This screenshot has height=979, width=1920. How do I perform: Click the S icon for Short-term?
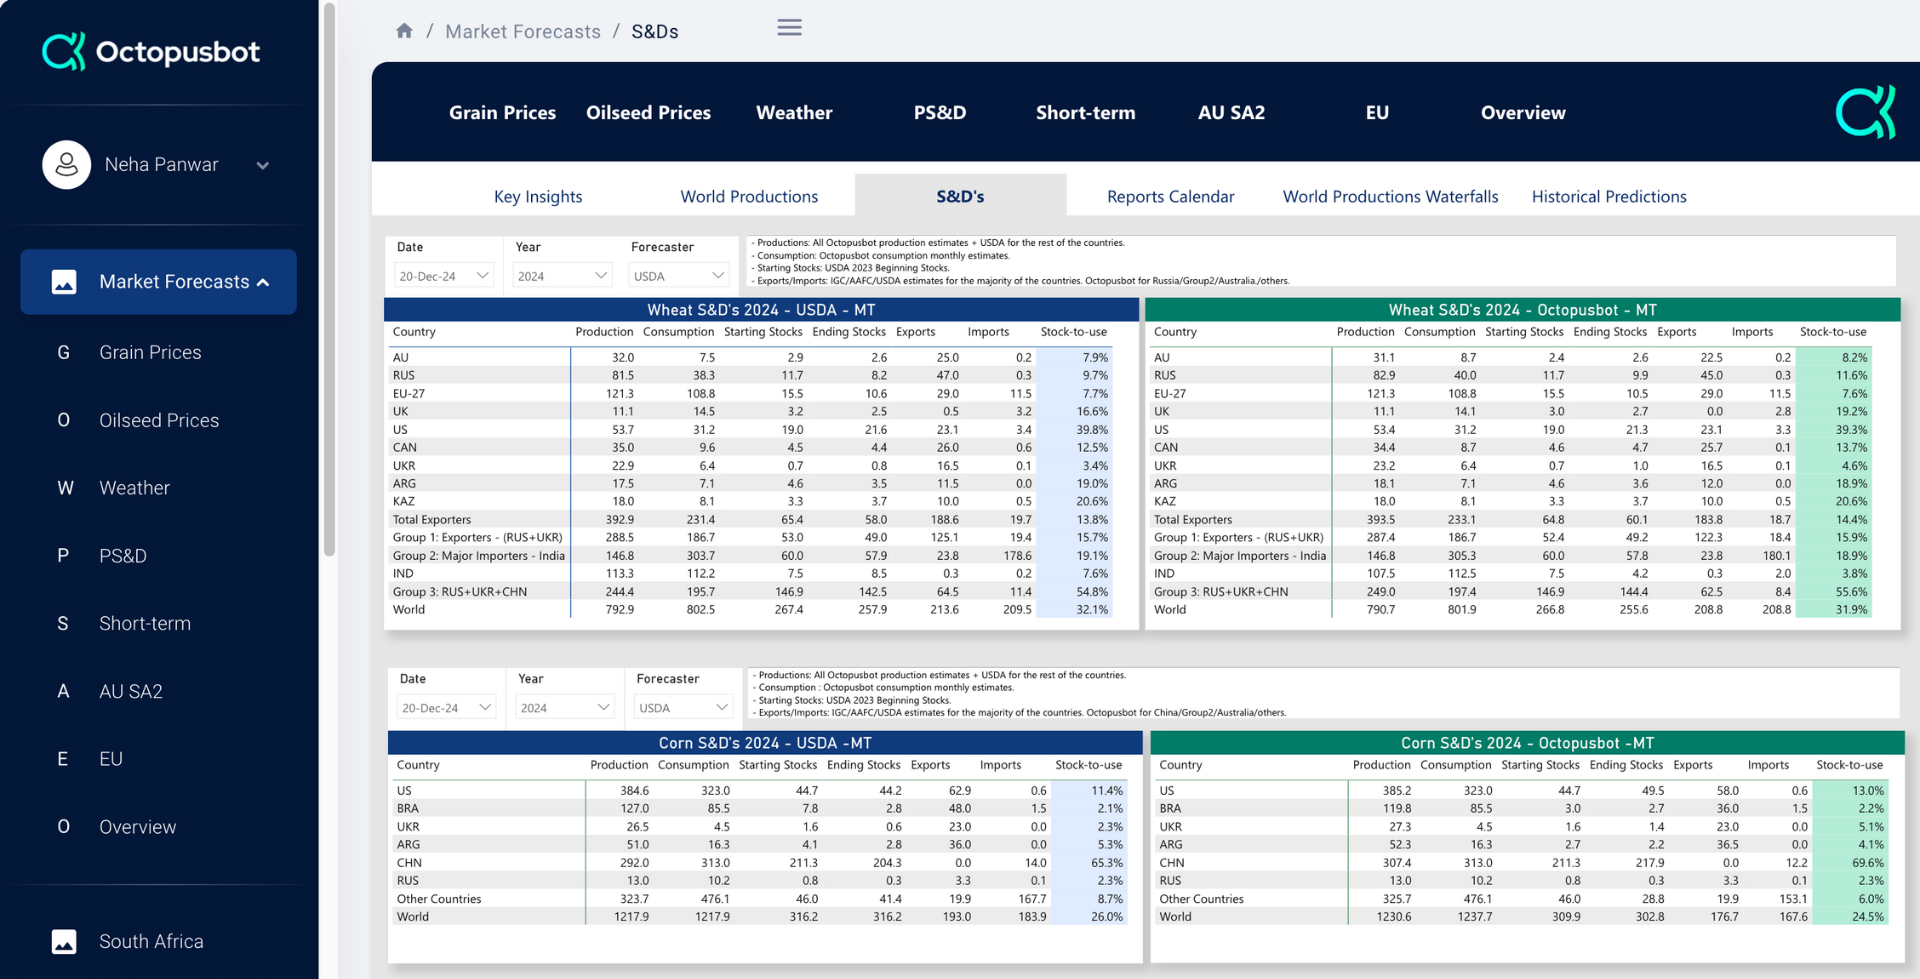click(x=63, y=623)
